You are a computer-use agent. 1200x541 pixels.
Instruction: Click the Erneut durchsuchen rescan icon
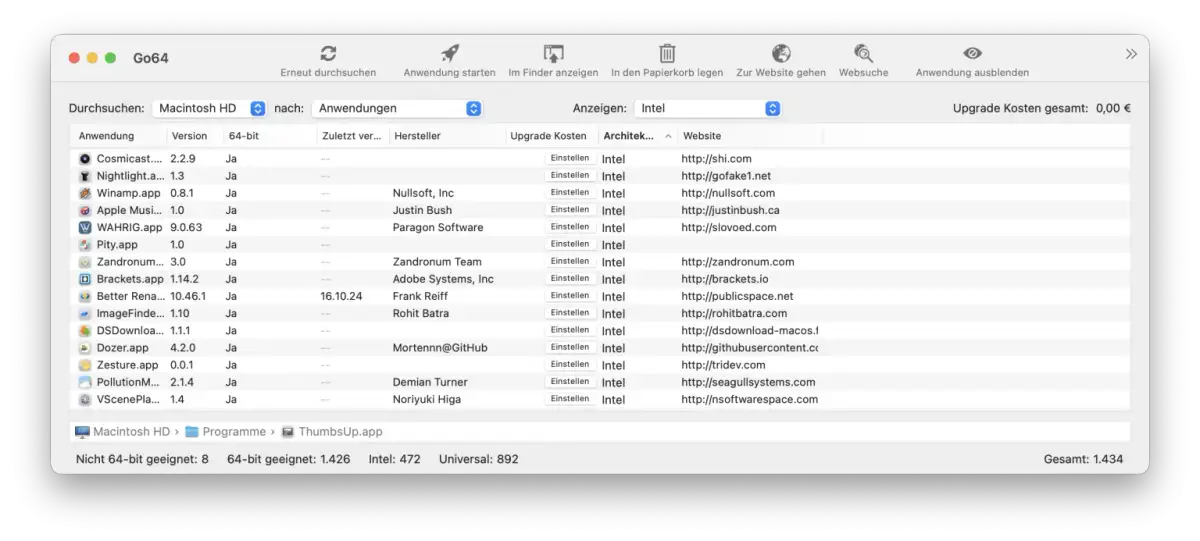click(328, 54)
